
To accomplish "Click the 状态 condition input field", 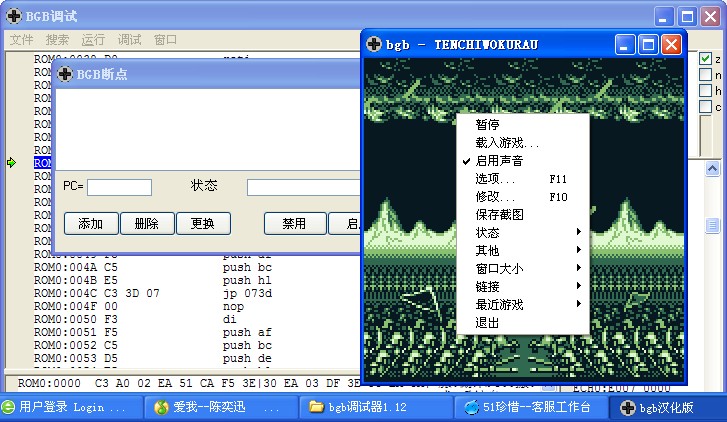I will [304, 187].
